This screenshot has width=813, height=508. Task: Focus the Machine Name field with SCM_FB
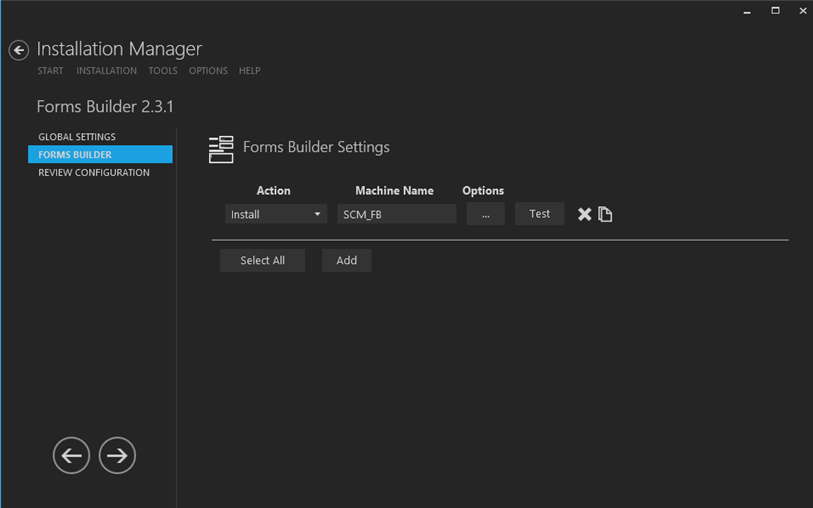pos(397,214)
